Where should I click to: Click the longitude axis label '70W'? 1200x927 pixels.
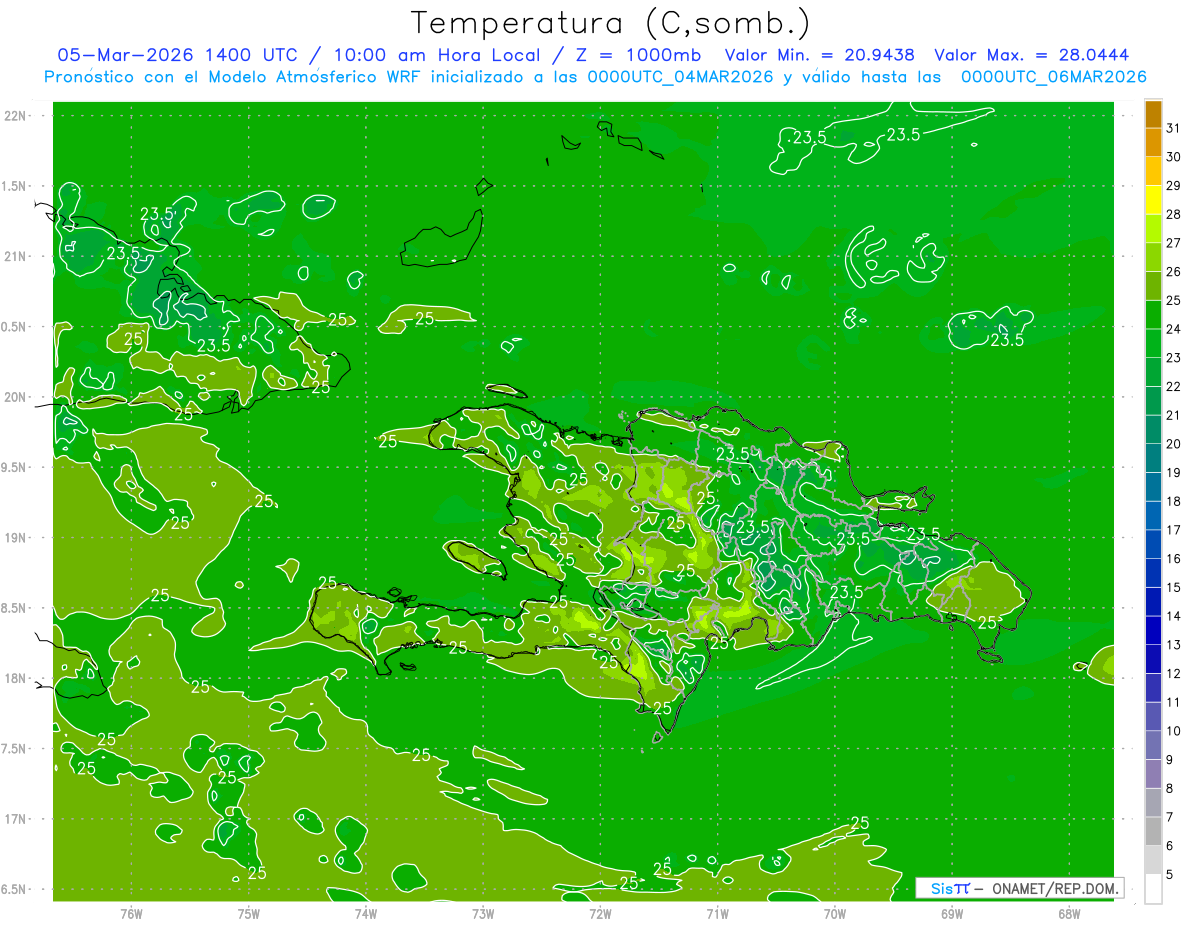(x=834, y=913)
